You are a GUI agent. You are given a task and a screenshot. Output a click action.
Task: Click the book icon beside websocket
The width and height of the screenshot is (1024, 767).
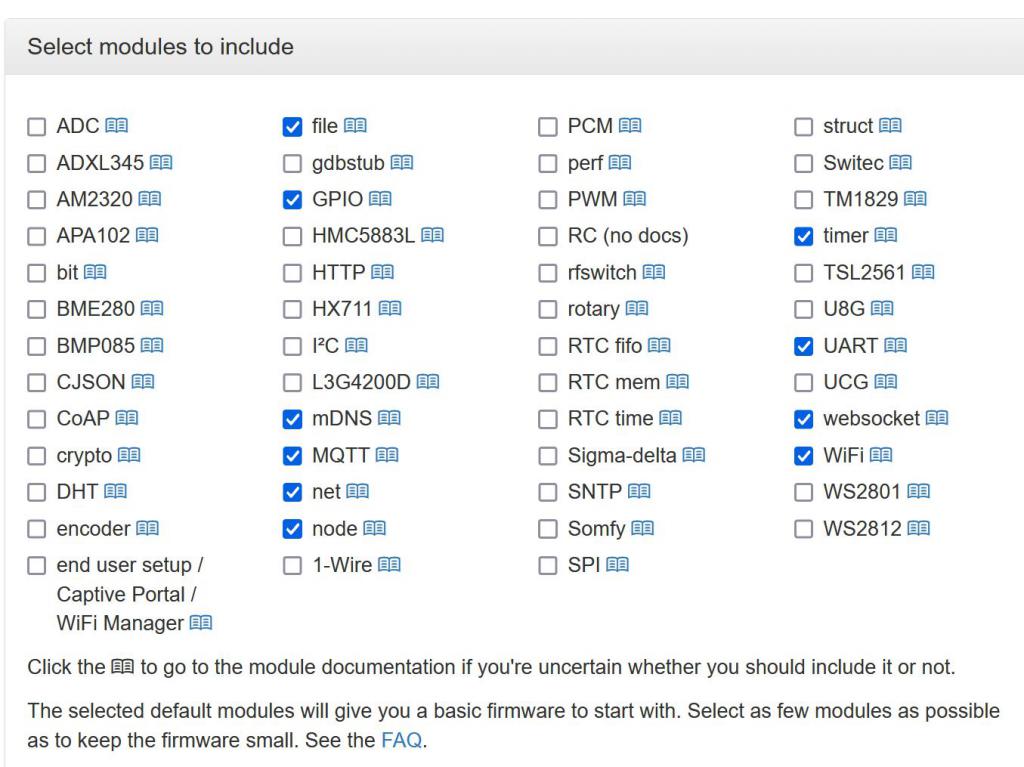click(936, 419)
